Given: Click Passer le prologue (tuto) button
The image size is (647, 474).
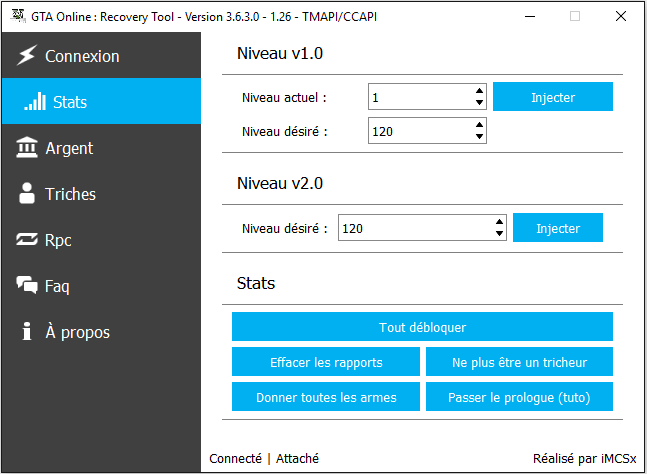Looking at the screenshot, I should coord(519,396).
